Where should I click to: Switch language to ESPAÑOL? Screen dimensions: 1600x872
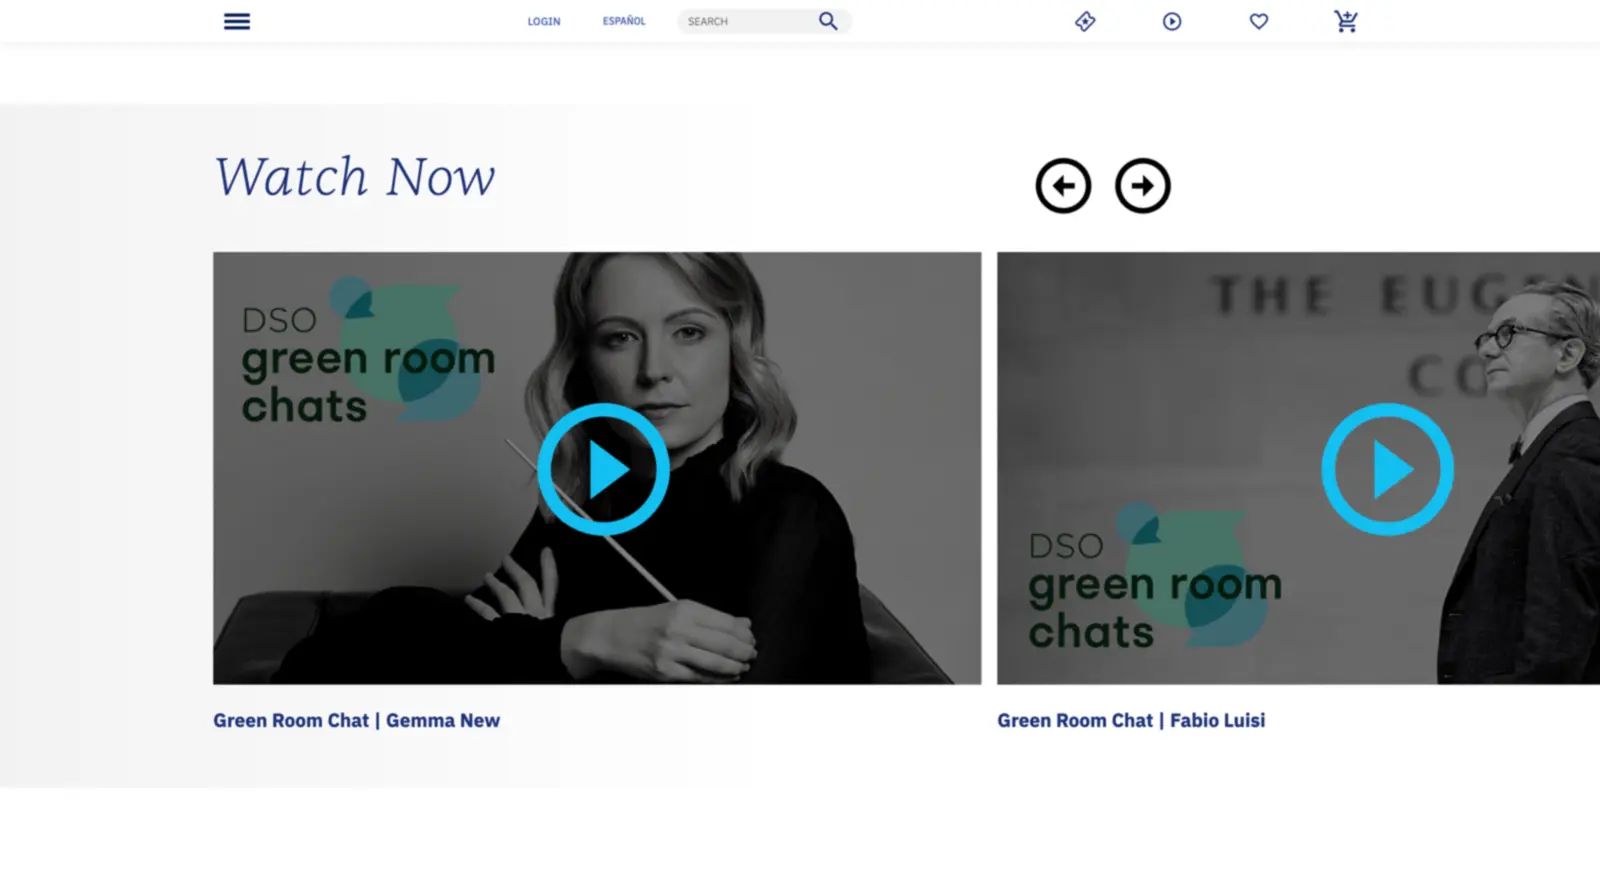coord(624,21)
